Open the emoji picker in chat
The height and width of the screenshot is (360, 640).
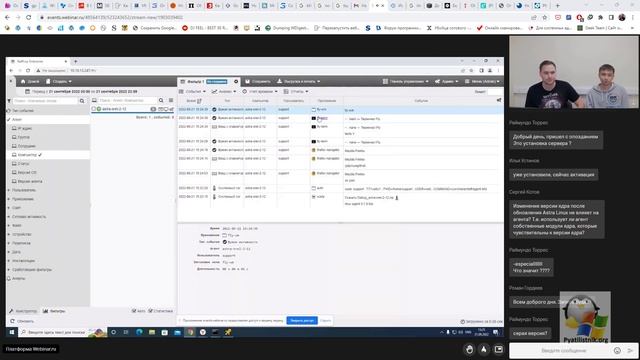617,351
